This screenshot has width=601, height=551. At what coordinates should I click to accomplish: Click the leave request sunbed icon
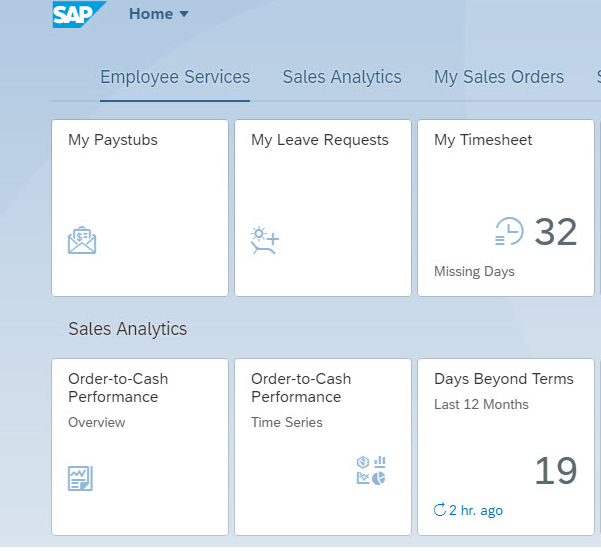pyautogui.click(x=265, y=240)
